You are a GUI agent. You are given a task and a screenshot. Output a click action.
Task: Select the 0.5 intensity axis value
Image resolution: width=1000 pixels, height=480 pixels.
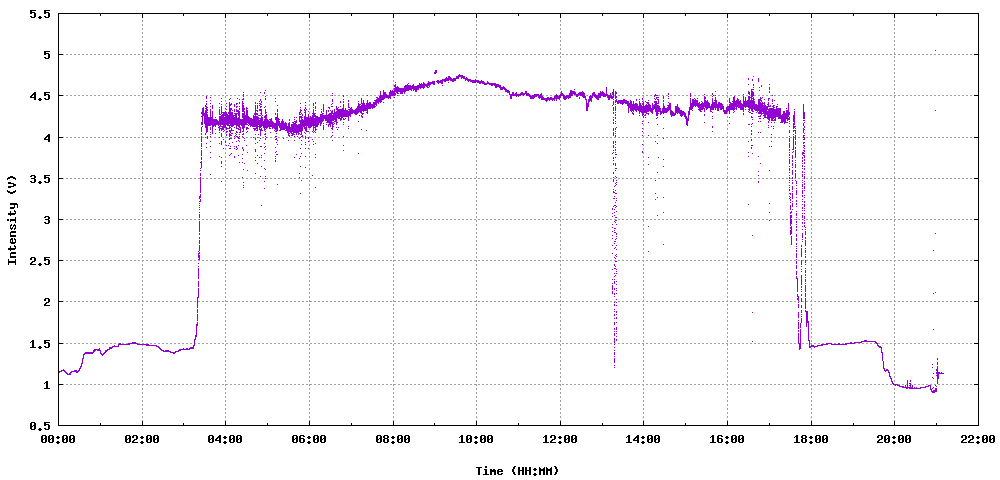tap(40, 426)
